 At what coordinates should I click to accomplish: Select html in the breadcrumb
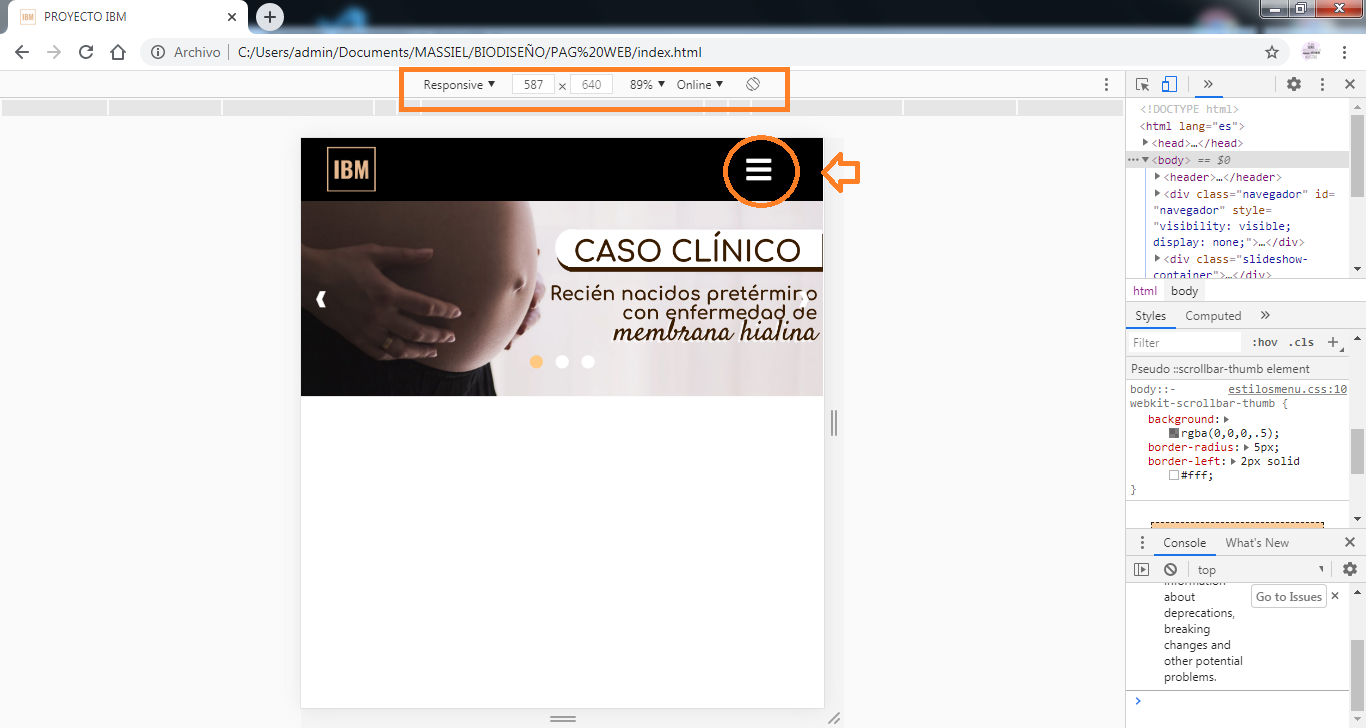(1145, 291)
